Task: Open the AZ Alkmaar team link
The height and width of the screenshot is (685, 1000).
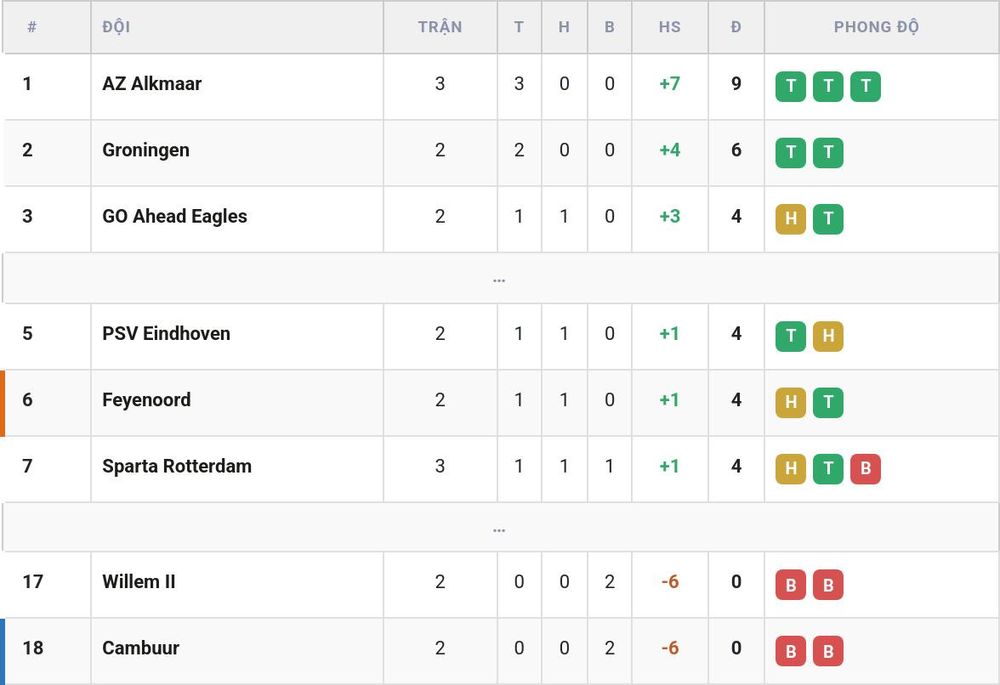Action: click(152, 84)
